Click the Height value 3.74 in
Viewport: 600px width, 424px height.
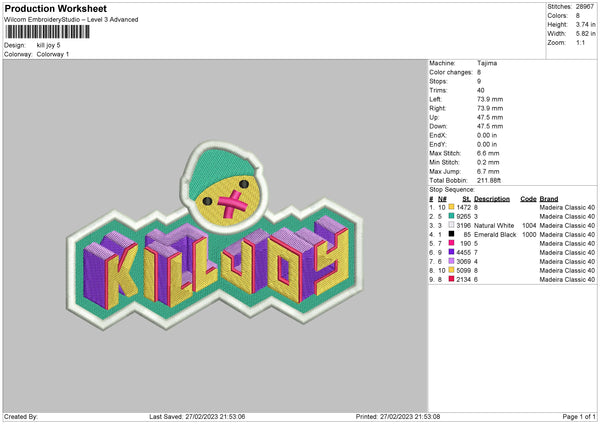pos(585,24)
